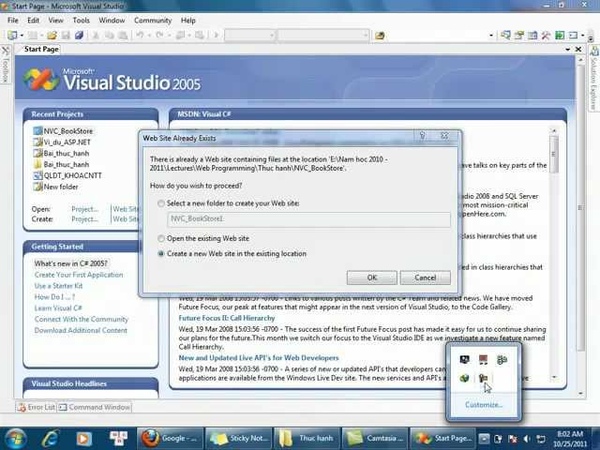Click the Open Project... link
The height and width of the screenshot is (450, 600).
(x=85, y=209)
